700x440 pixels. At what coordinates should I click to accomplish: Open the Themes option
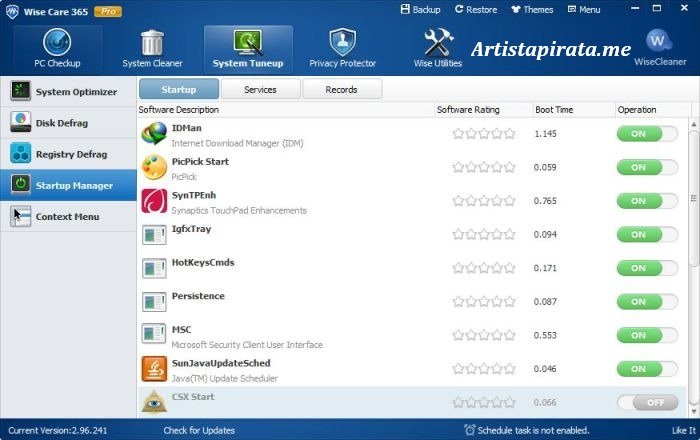pyautogui.click(x=532, y=9)
